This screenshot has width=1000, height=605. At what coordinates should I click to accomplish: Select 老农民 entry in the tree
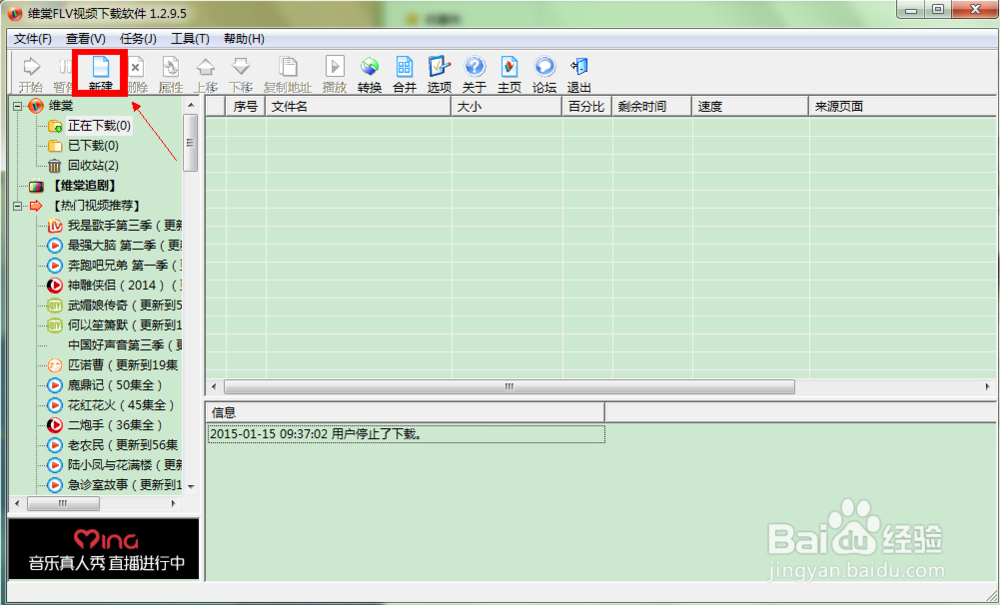coord(122,445)
